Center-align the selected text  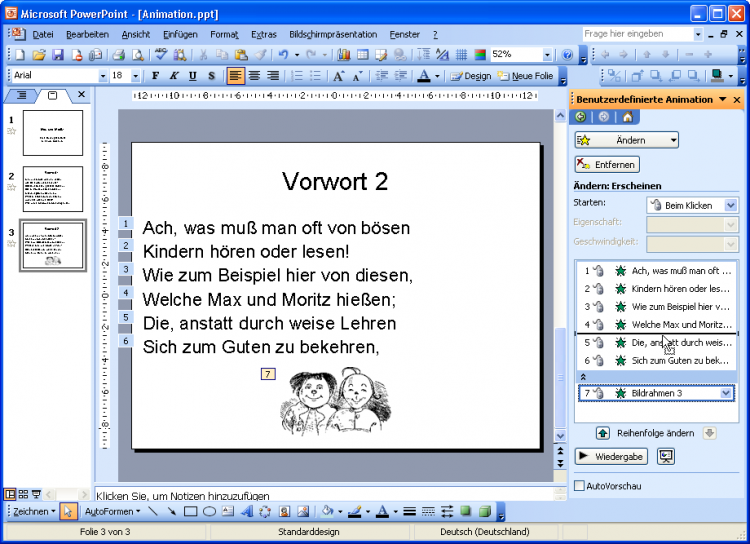[254, 76]
